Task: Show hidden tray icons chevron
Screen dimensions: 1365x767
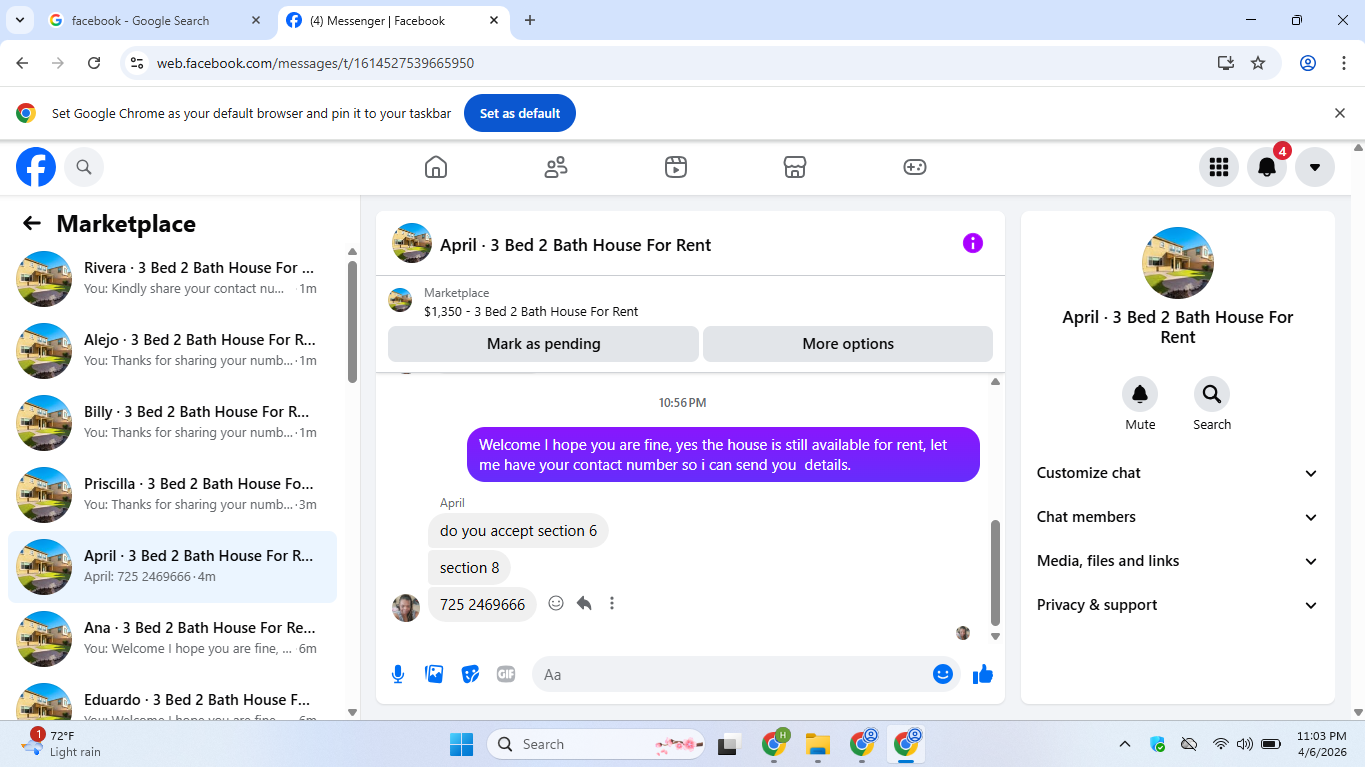Action: 1125,744
